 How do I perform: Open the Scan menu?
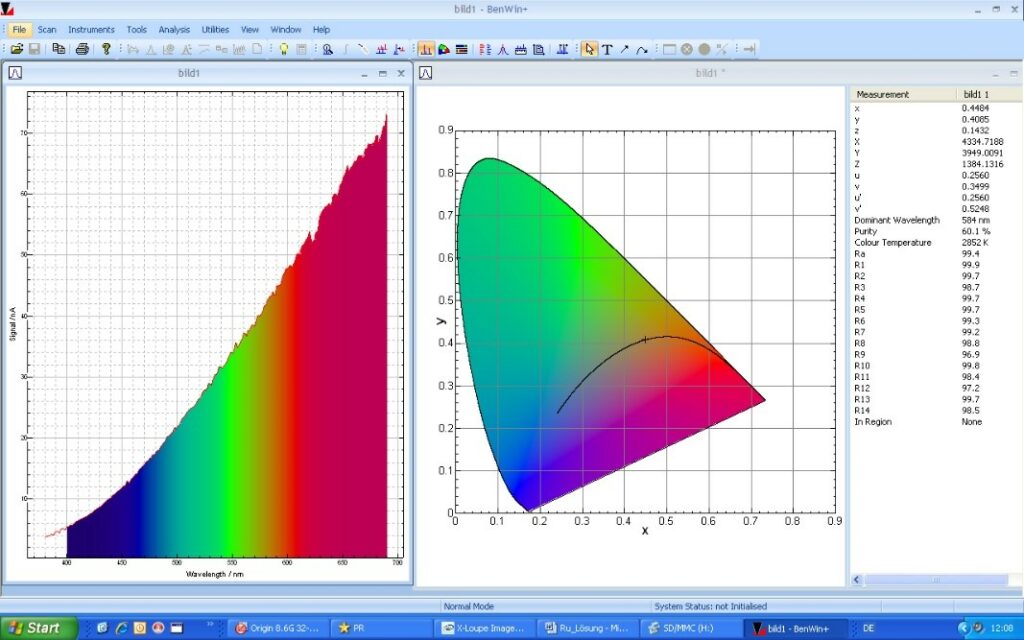(x=47, y=29)
